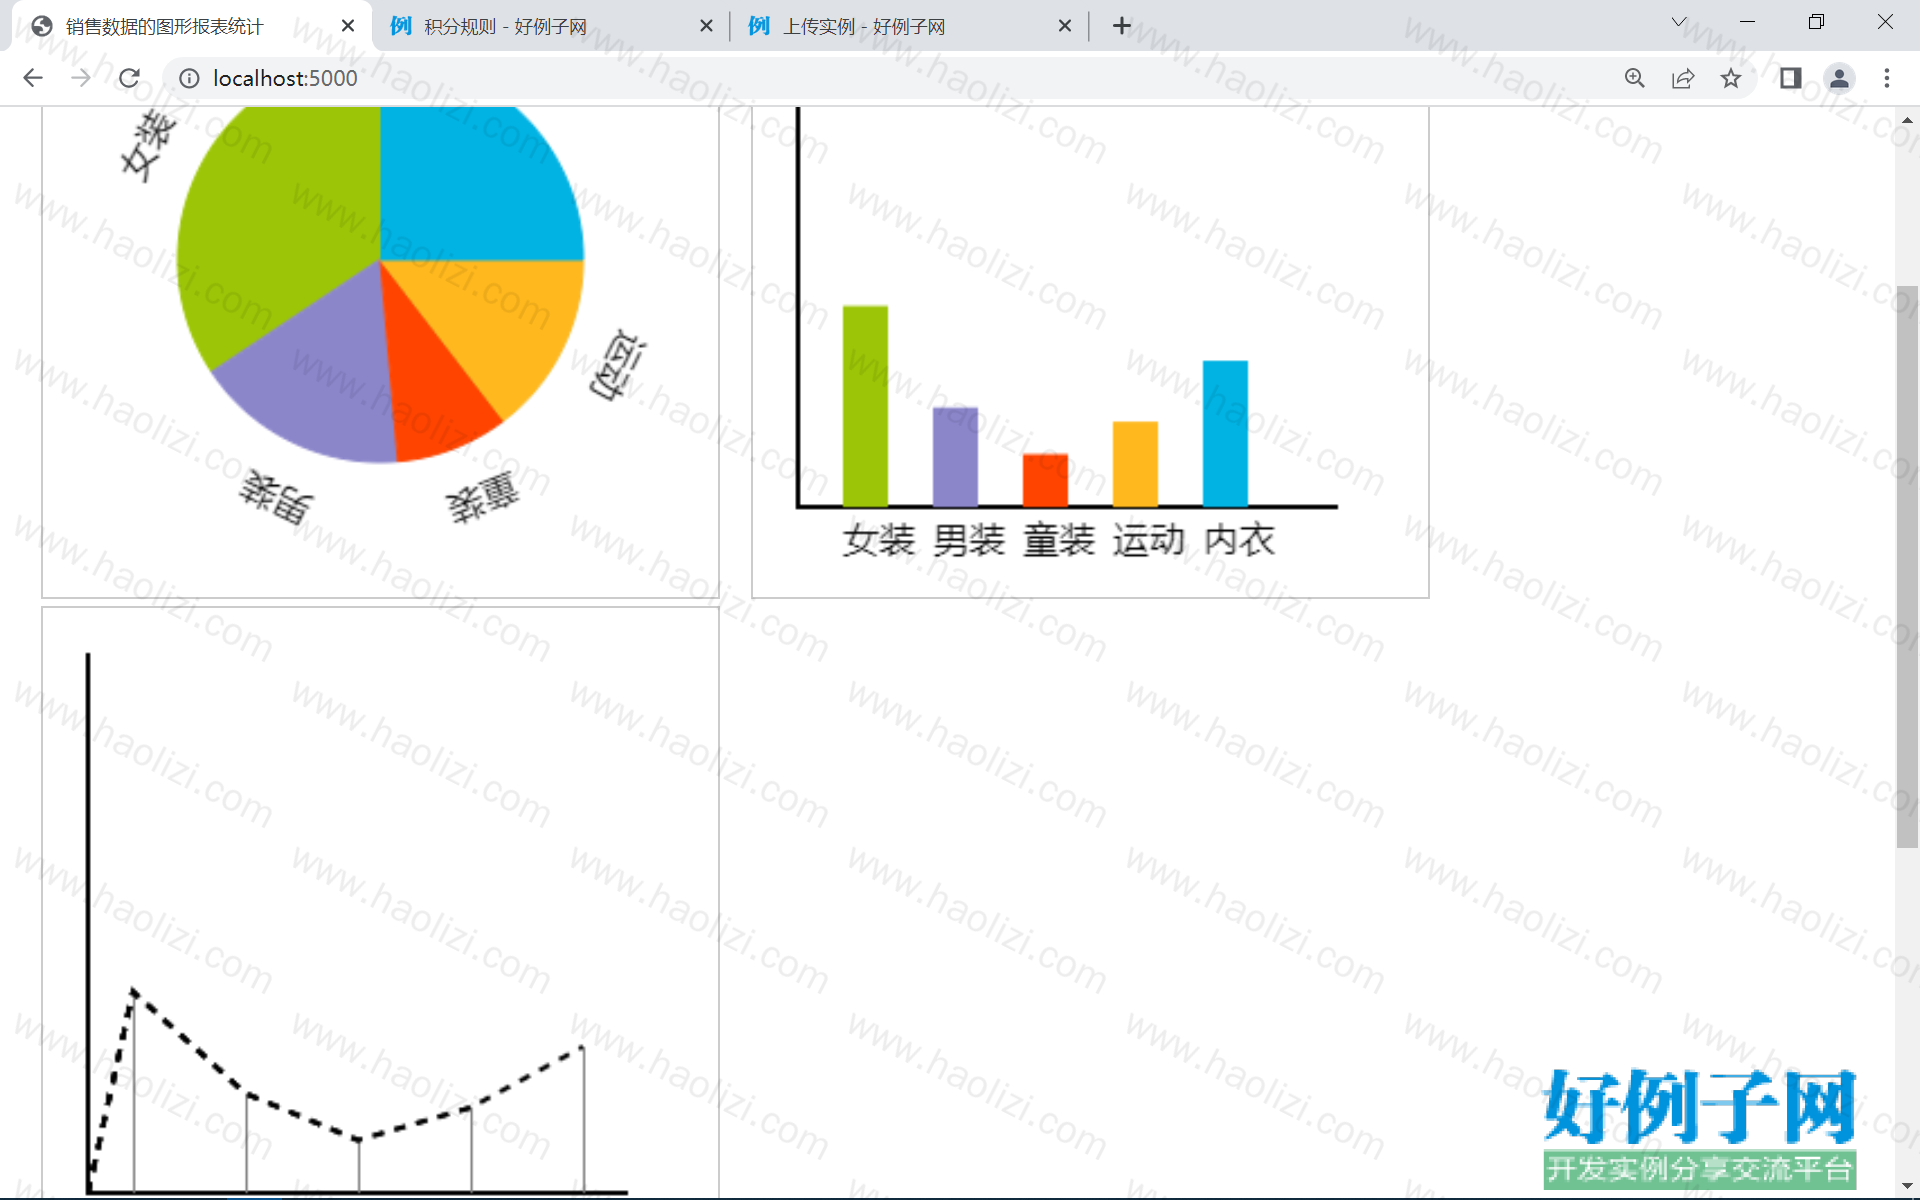Click the purple pie slice for 男装
Screen dimensions: 1920x1200
320,390
